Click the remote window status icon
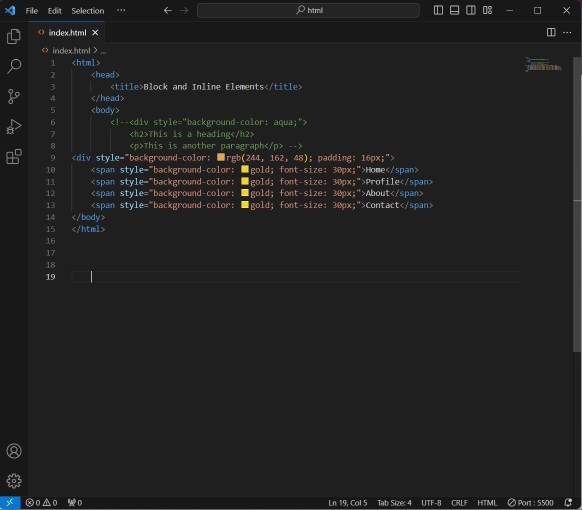The width and height of the screenshot is (582, 510). pyautogui.click(x=10, y=503)
